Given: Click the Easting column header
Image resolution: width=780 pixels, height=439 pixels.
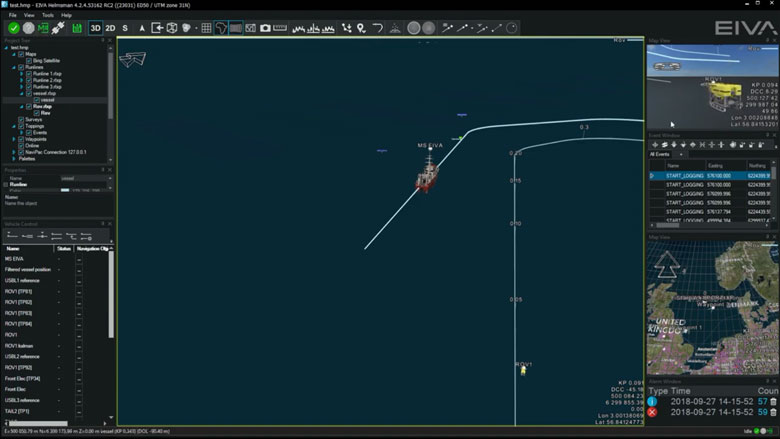Looking at the screenshot, I should click(x=725, y=166).
